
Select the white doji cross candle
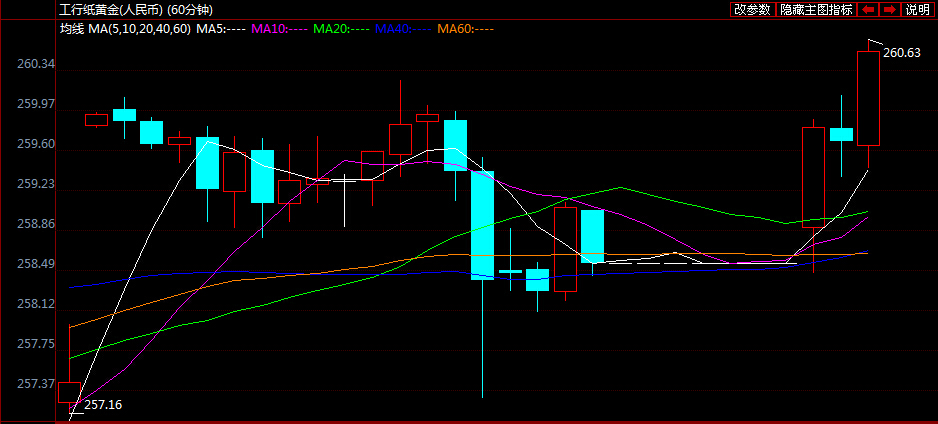[x=345, y=200]
